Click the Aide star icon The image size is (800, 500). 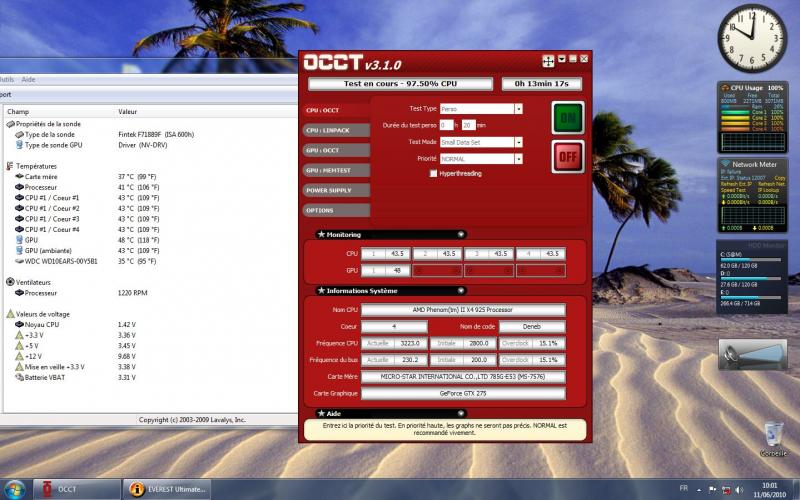point(321,413)
